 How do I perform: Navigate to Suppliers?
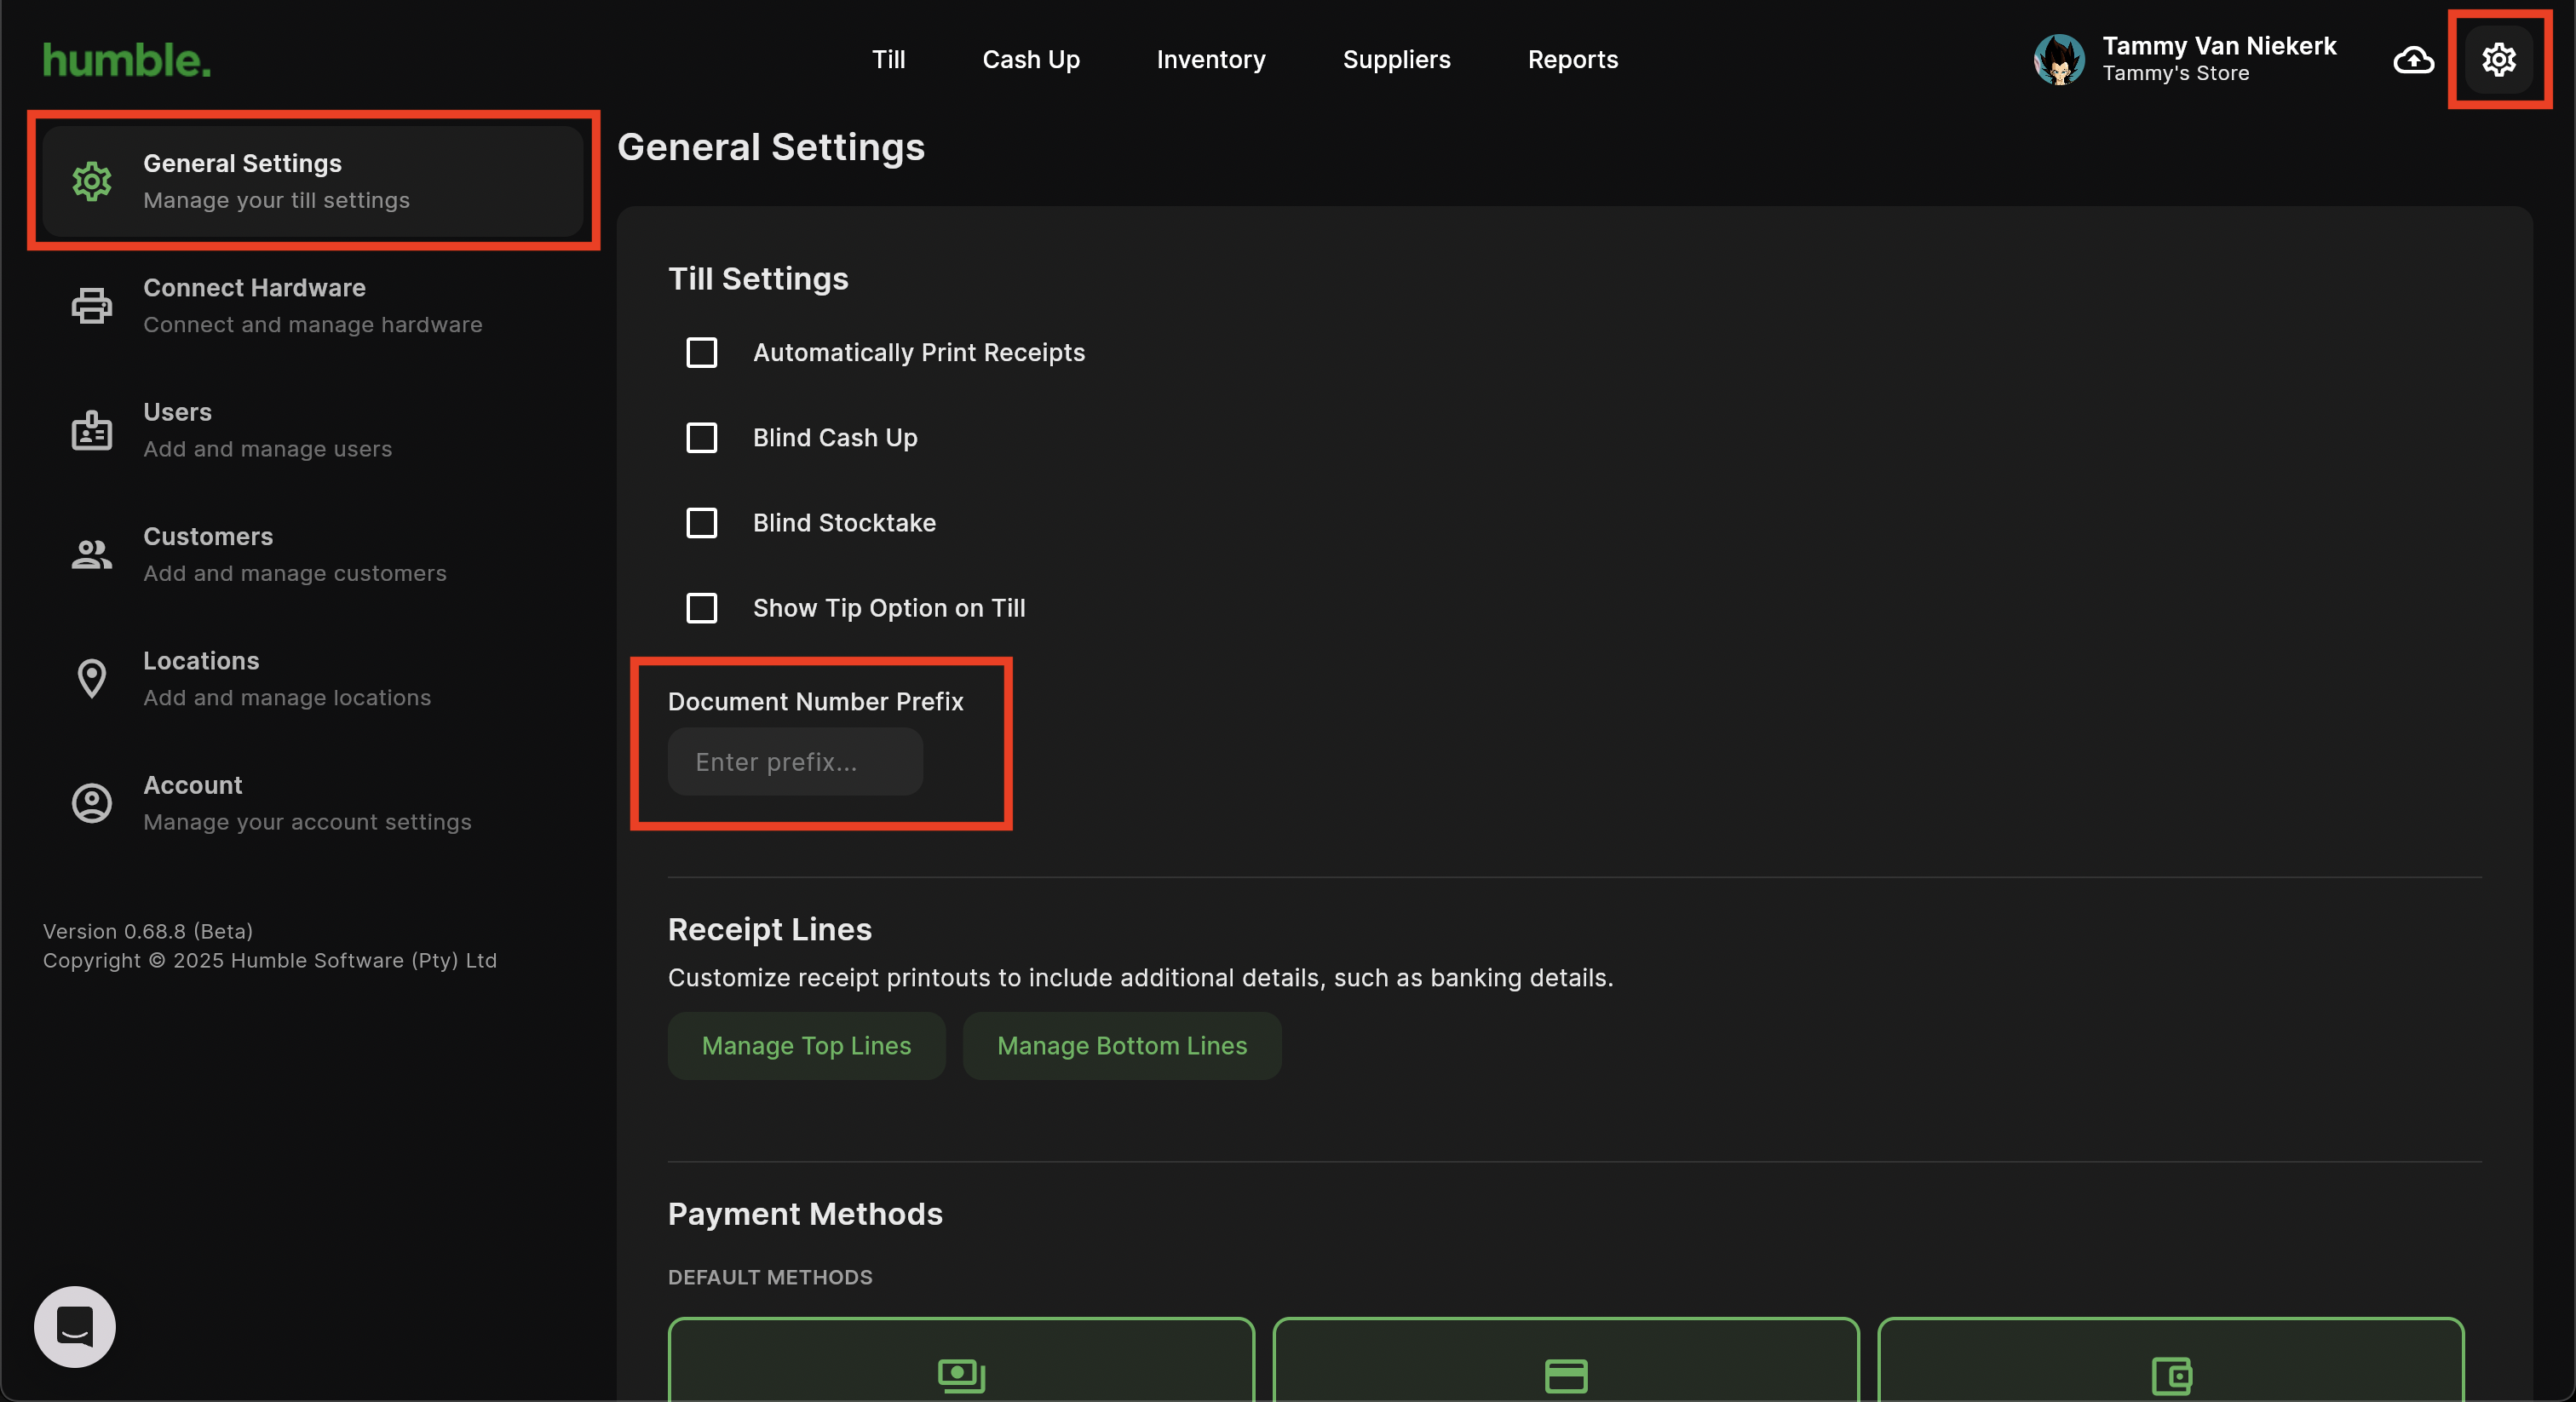click(1396, 60)
